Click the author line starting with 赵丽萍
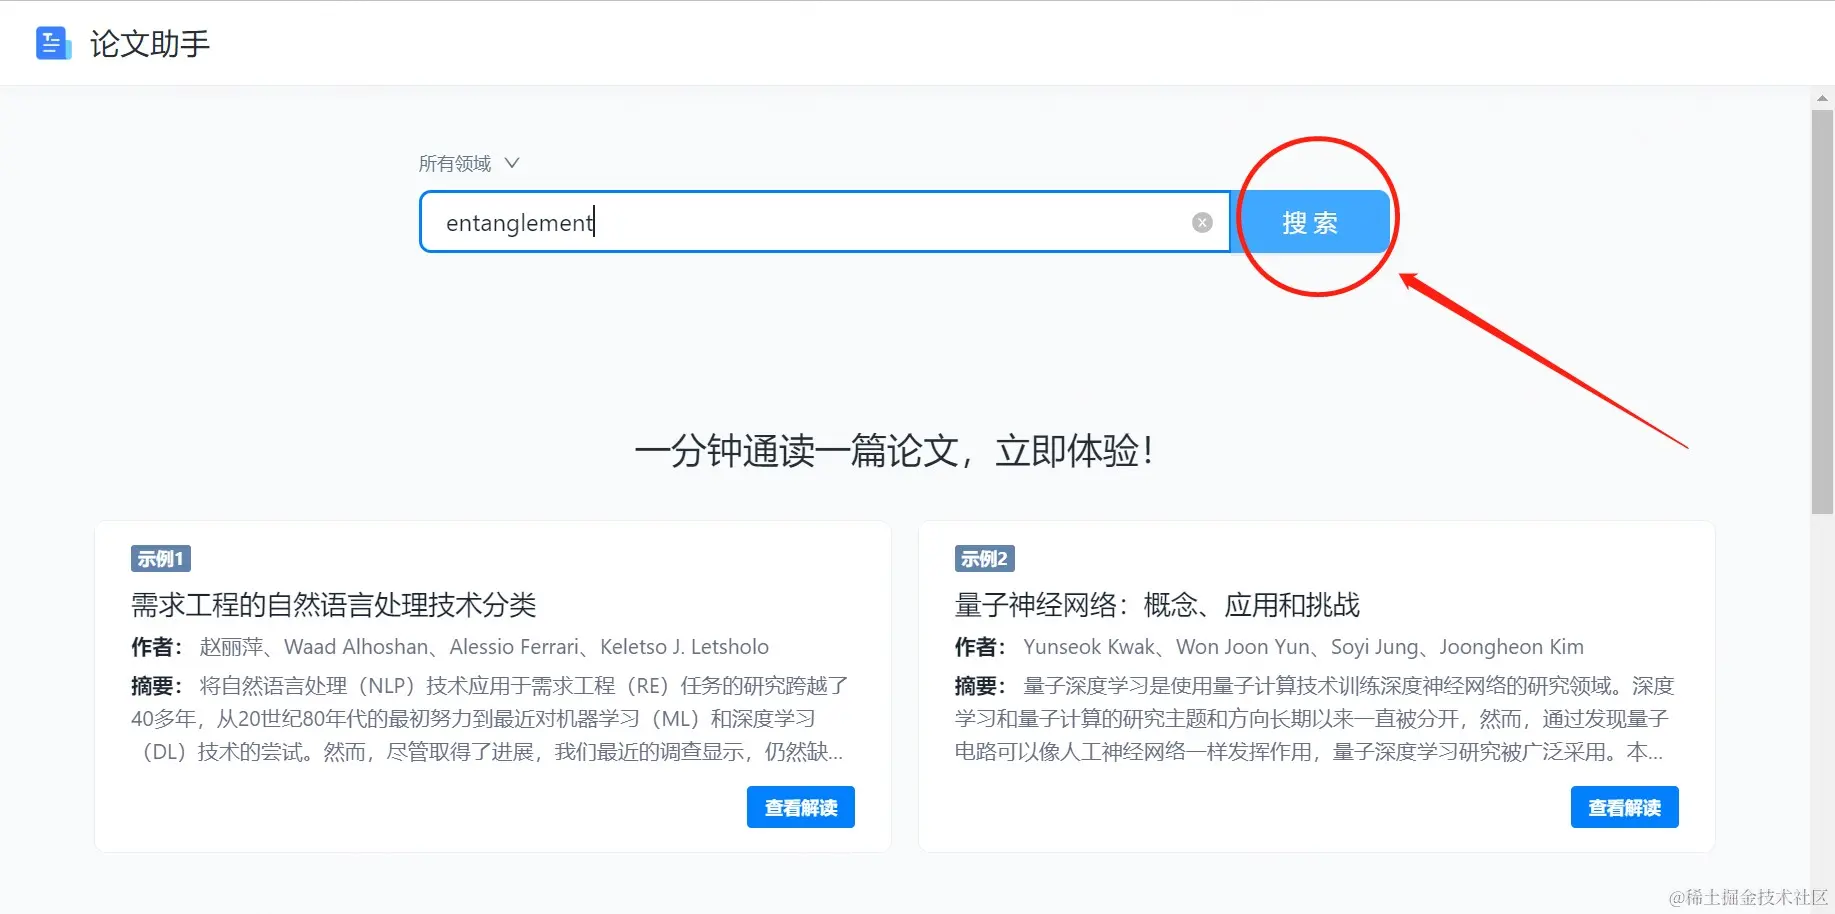1835x914 pixels. click(450, 647)
